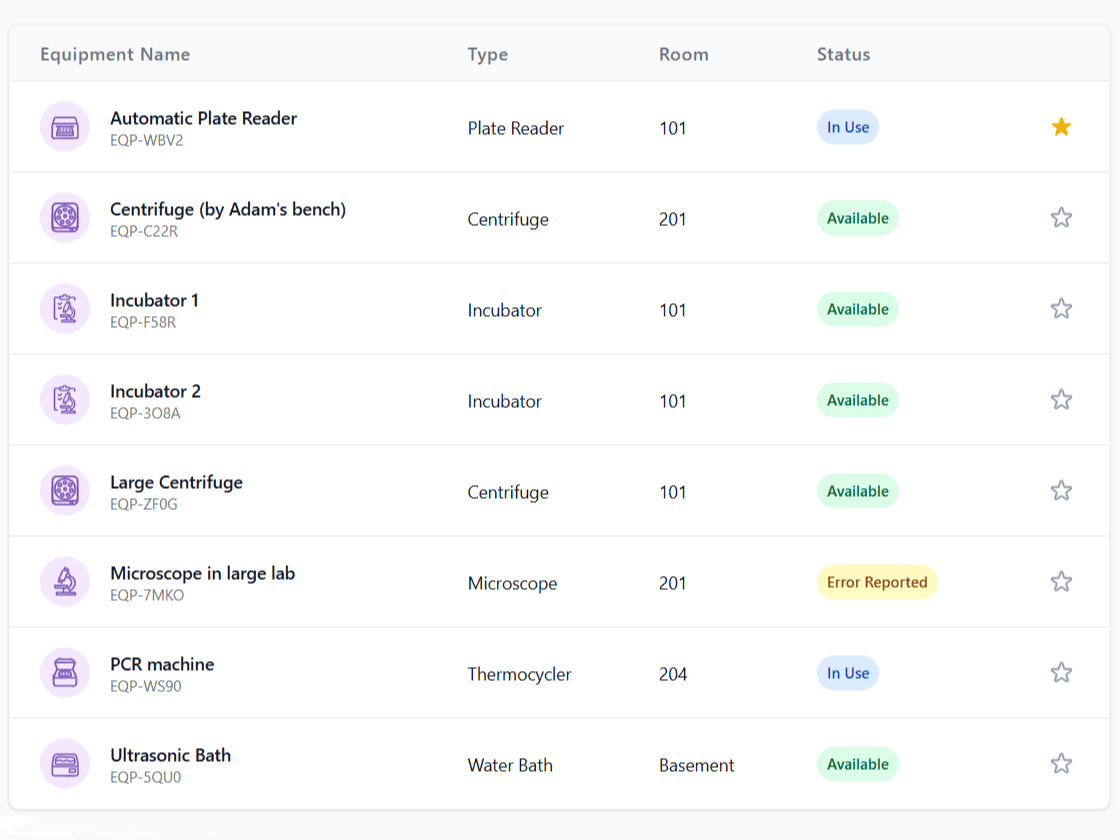Sort by the Status column header
This screenshot has height=840, width=1120.
[x=843, y=55]
